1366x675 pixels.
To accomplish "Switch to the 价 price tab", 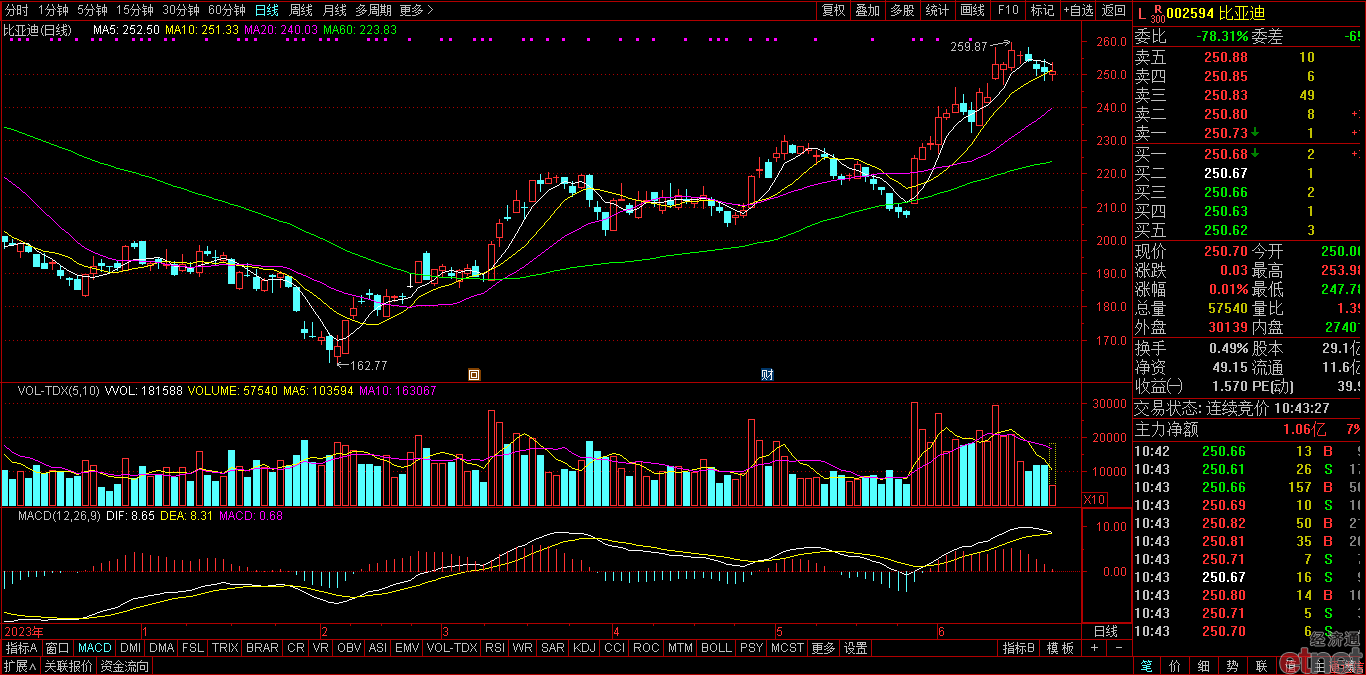I will [1175, 666].
